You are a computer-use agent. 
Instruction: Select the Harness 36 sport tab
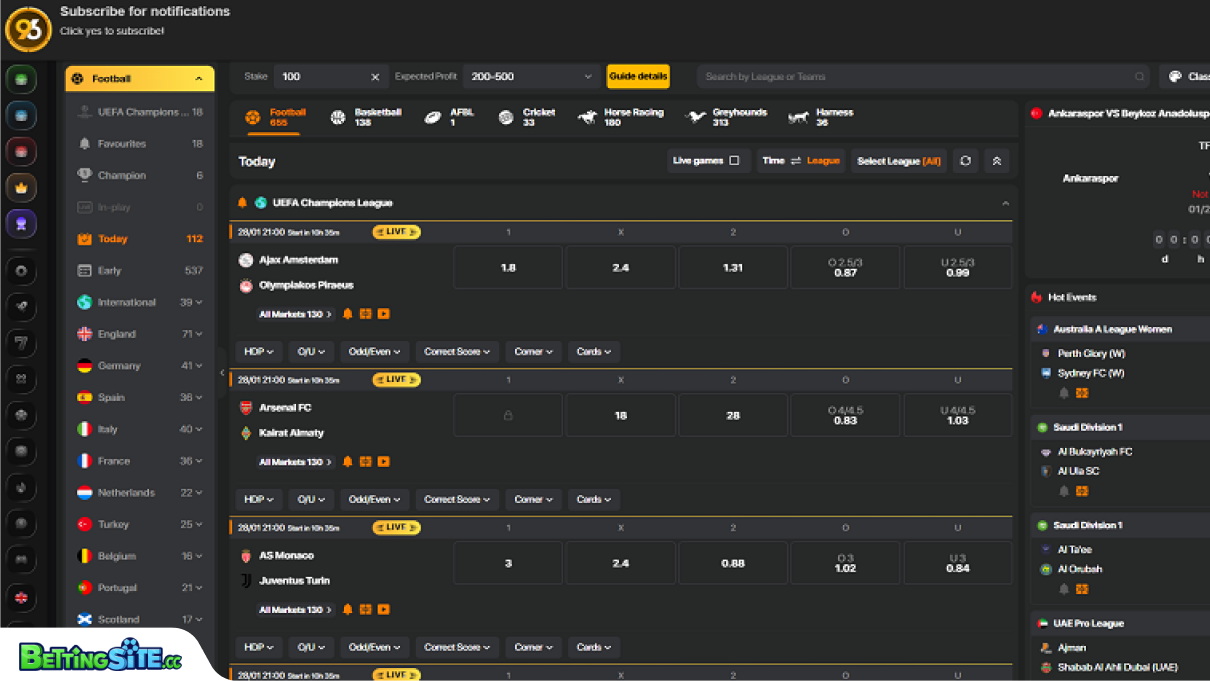click(822, 118)
